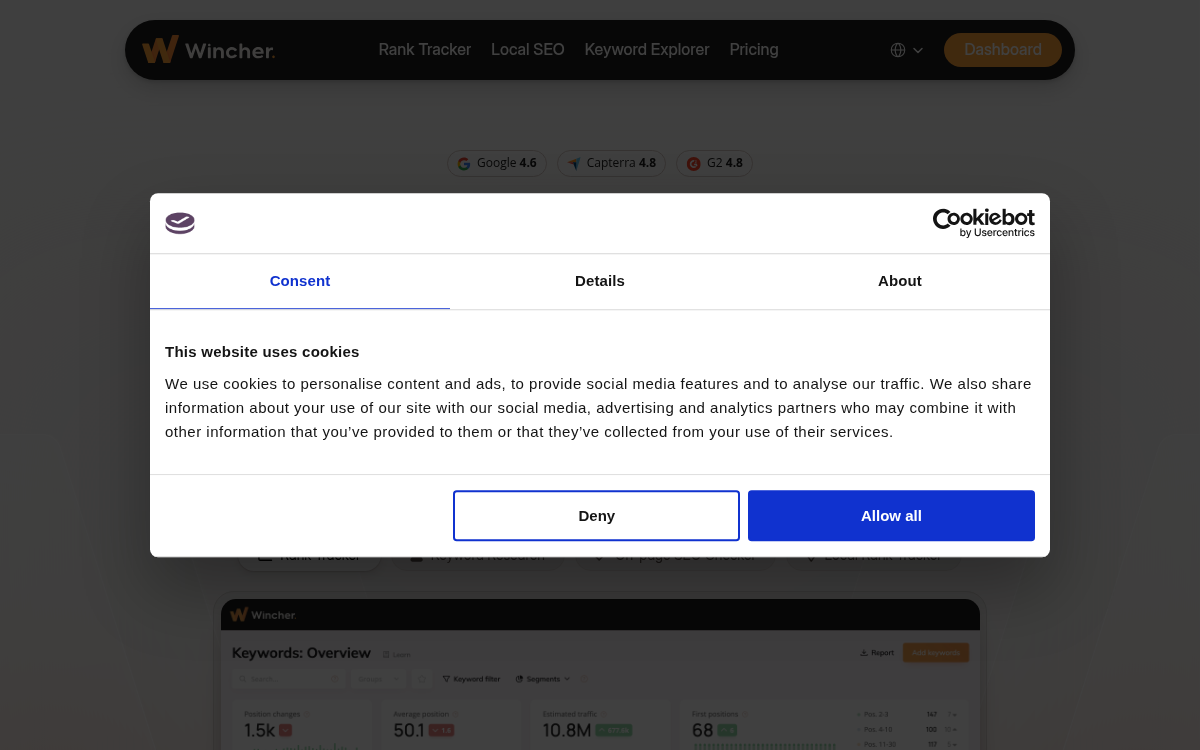The height and width of the screenshot is (750, 1200).
Task: Click the Allow all button
Action: coord(891,516)
